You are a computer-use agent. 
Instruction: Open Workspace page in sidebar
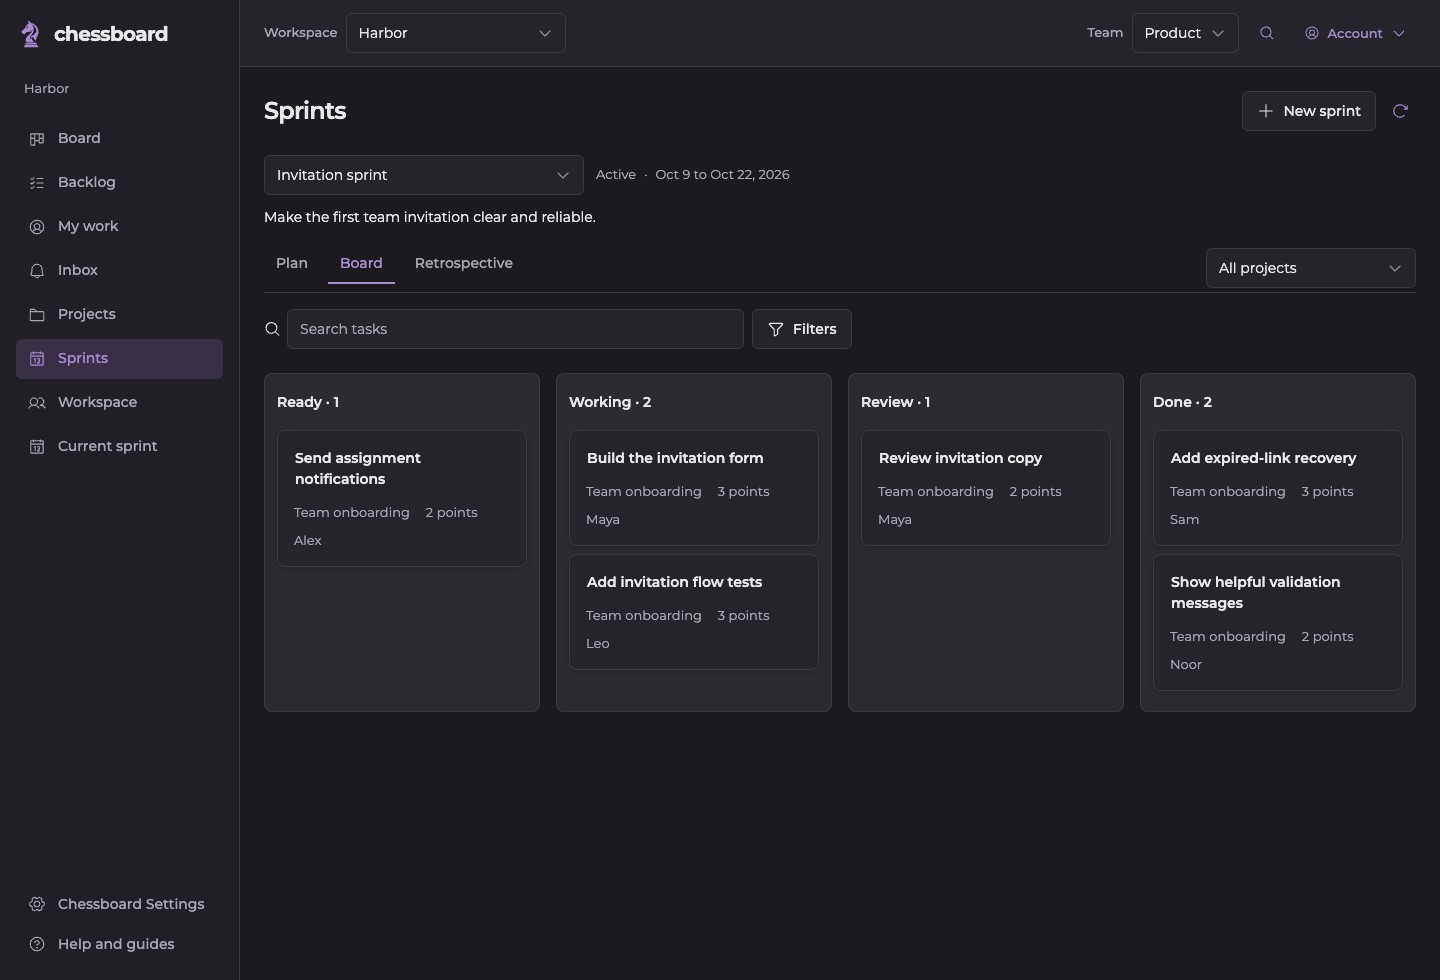(x=119, y=403)
